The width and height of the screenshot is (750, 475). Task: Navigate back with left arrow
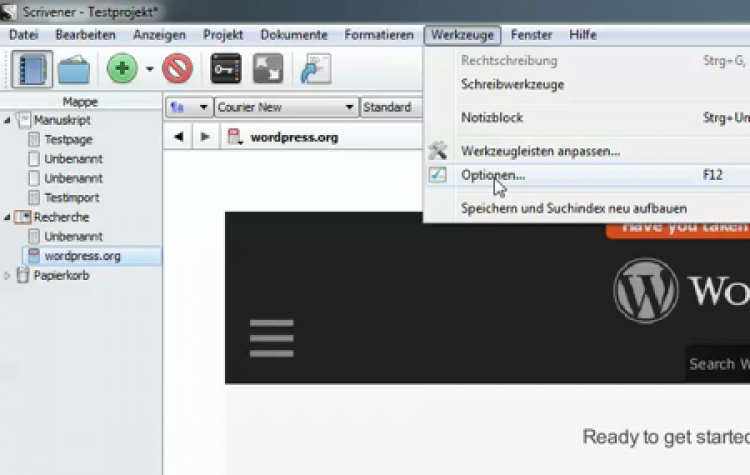178,137
